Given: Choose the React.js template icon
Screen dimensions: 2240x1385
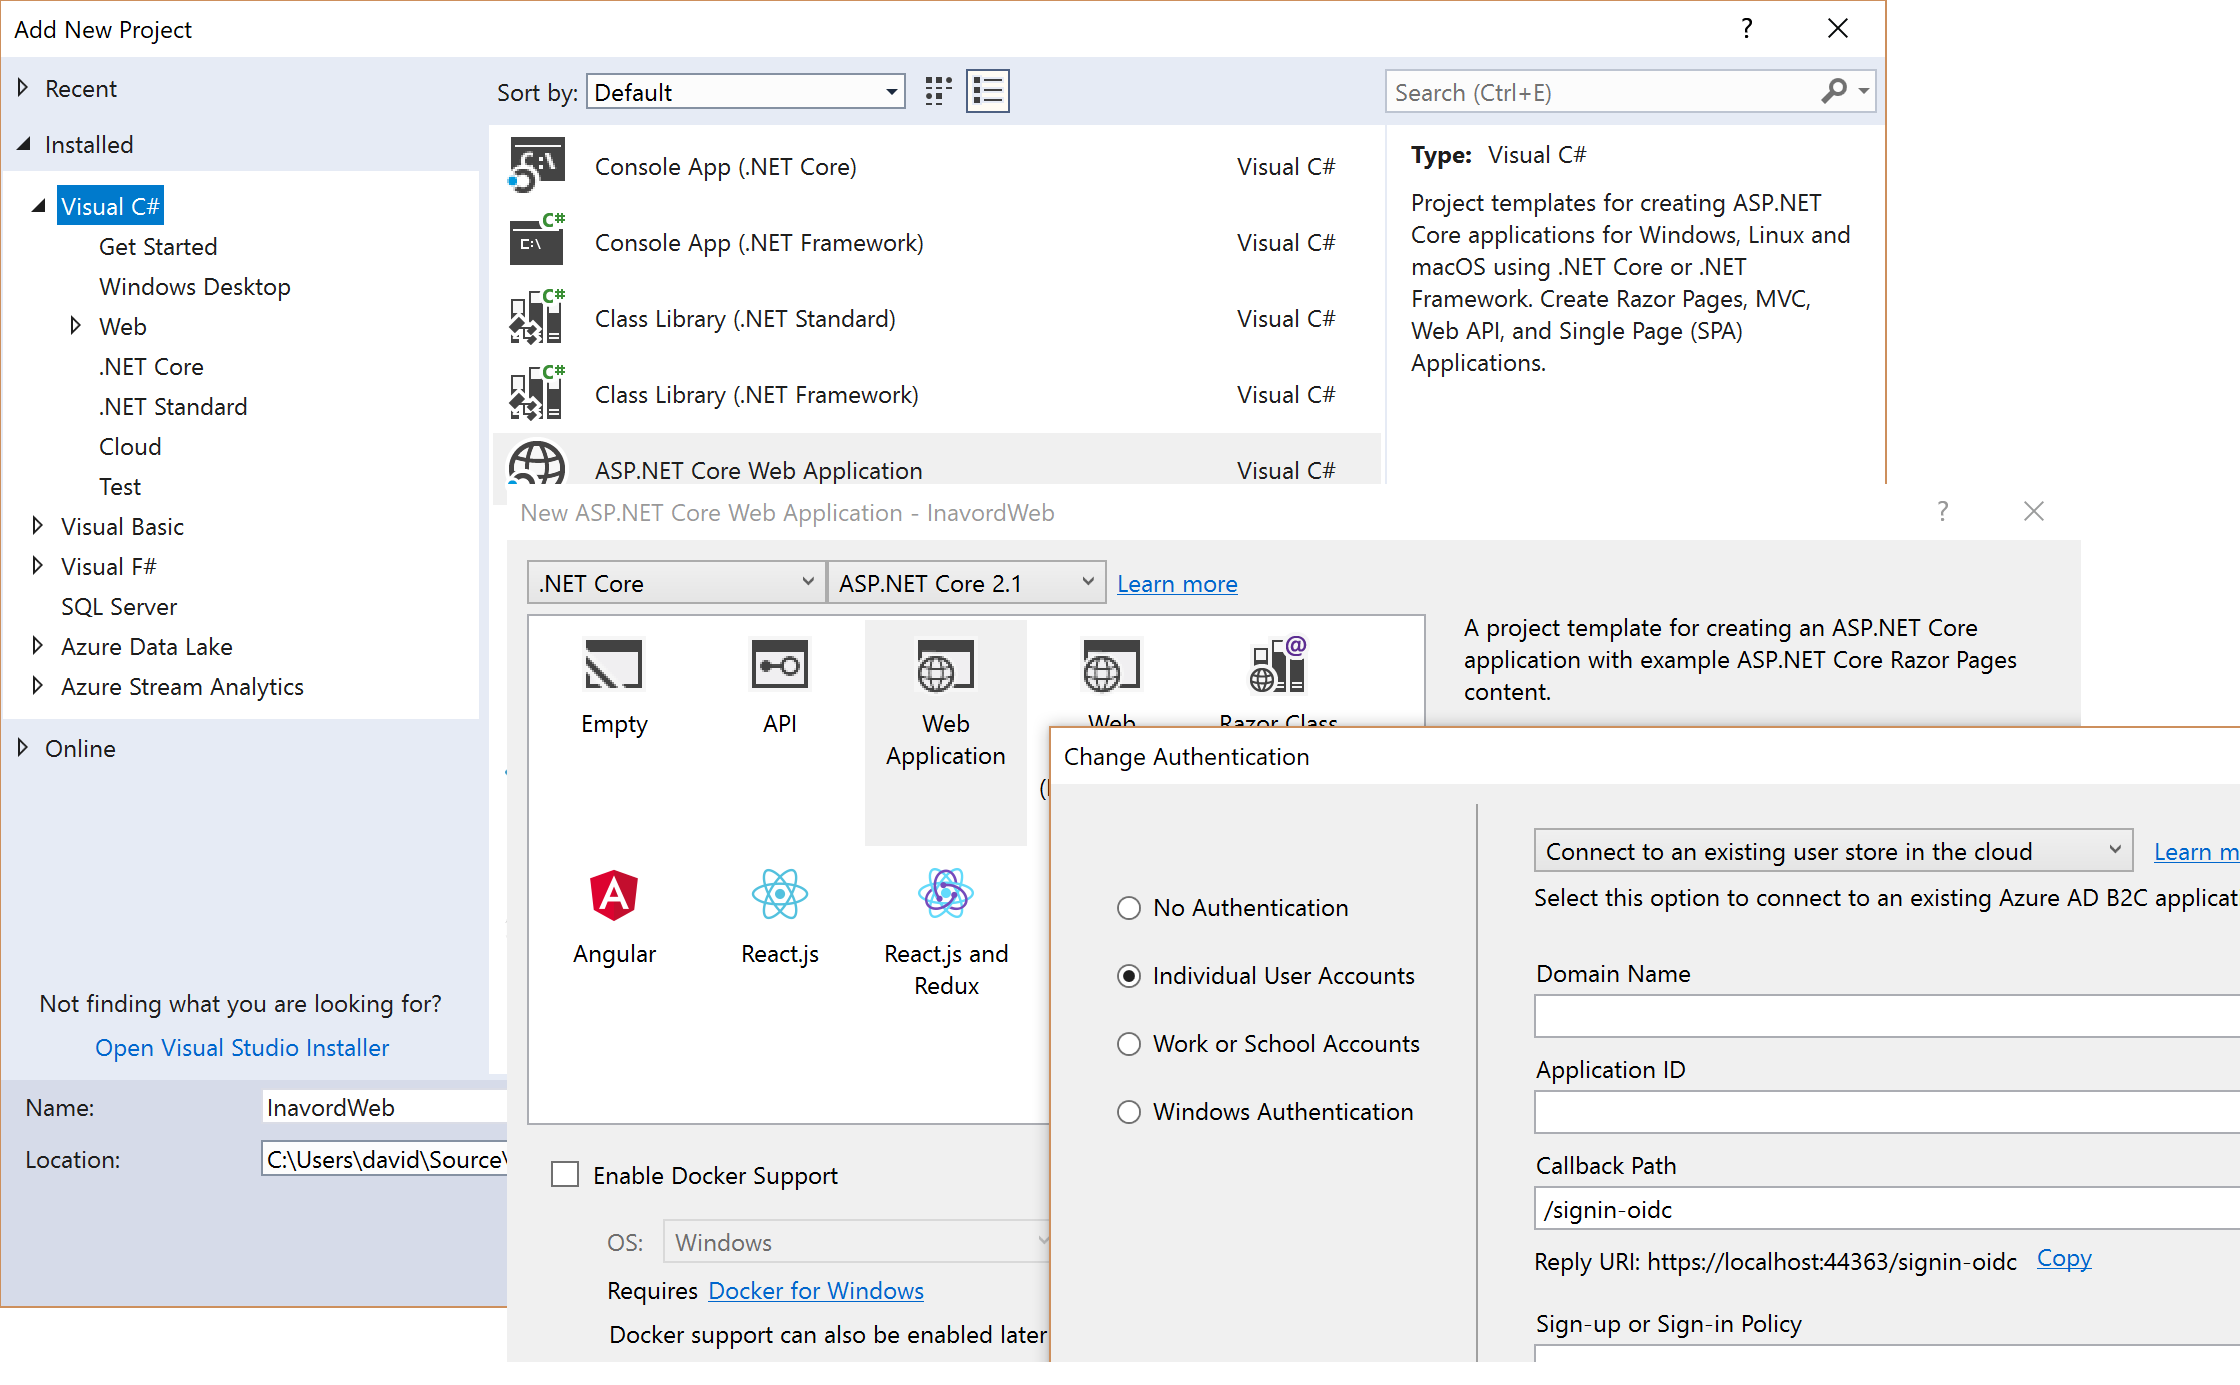Looking at the screenshot, I should pyautogui.click(x=779, y=894).
